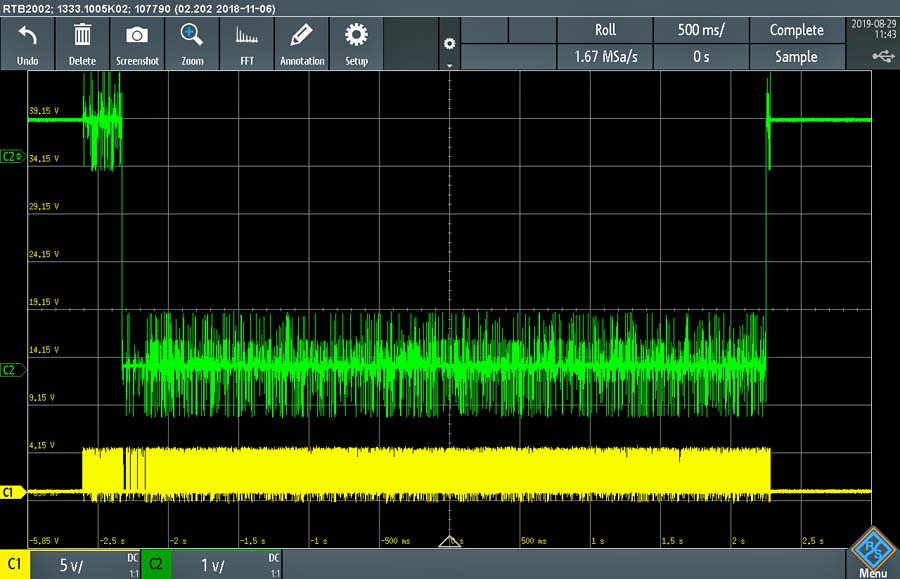The height and width of the screenshot is (579, 900).
Task: Tap the 4.15 V vertical axis label
Action: [x=42, y=445]
